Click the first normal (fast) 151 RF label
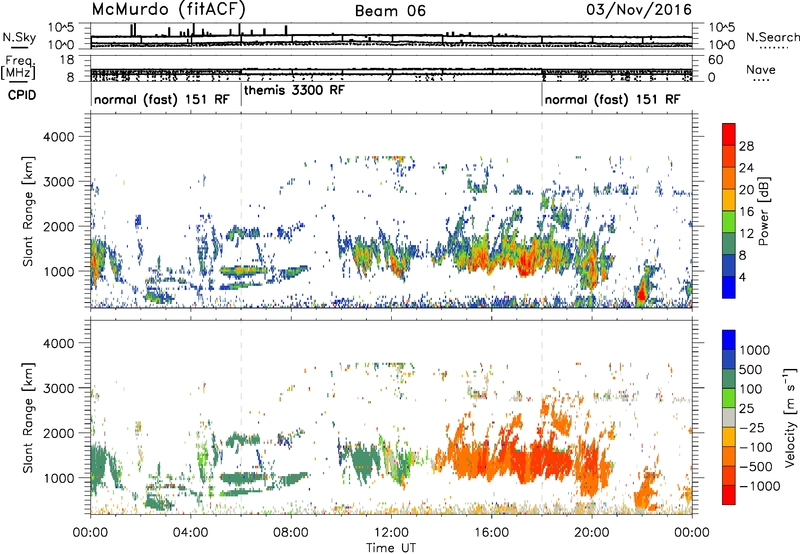The height and width of the screenshot is (554, 800). [162, 99]
